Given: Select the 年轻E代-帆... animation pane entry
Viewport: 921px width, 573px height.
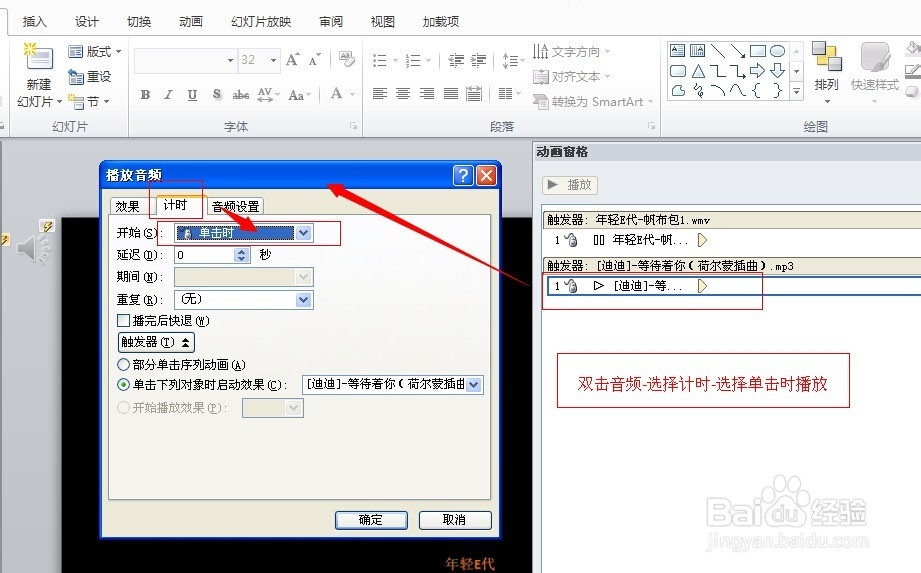Looking at the screenshot, I should click(x=731, y=240).
